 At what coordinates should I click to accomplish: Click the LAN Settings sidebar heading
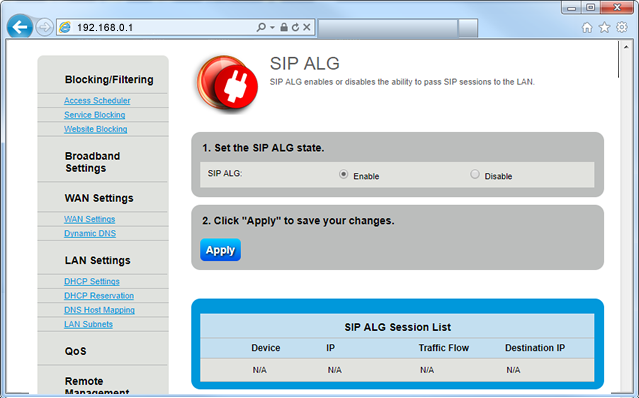pyautogui.click(x=97, y=260)
